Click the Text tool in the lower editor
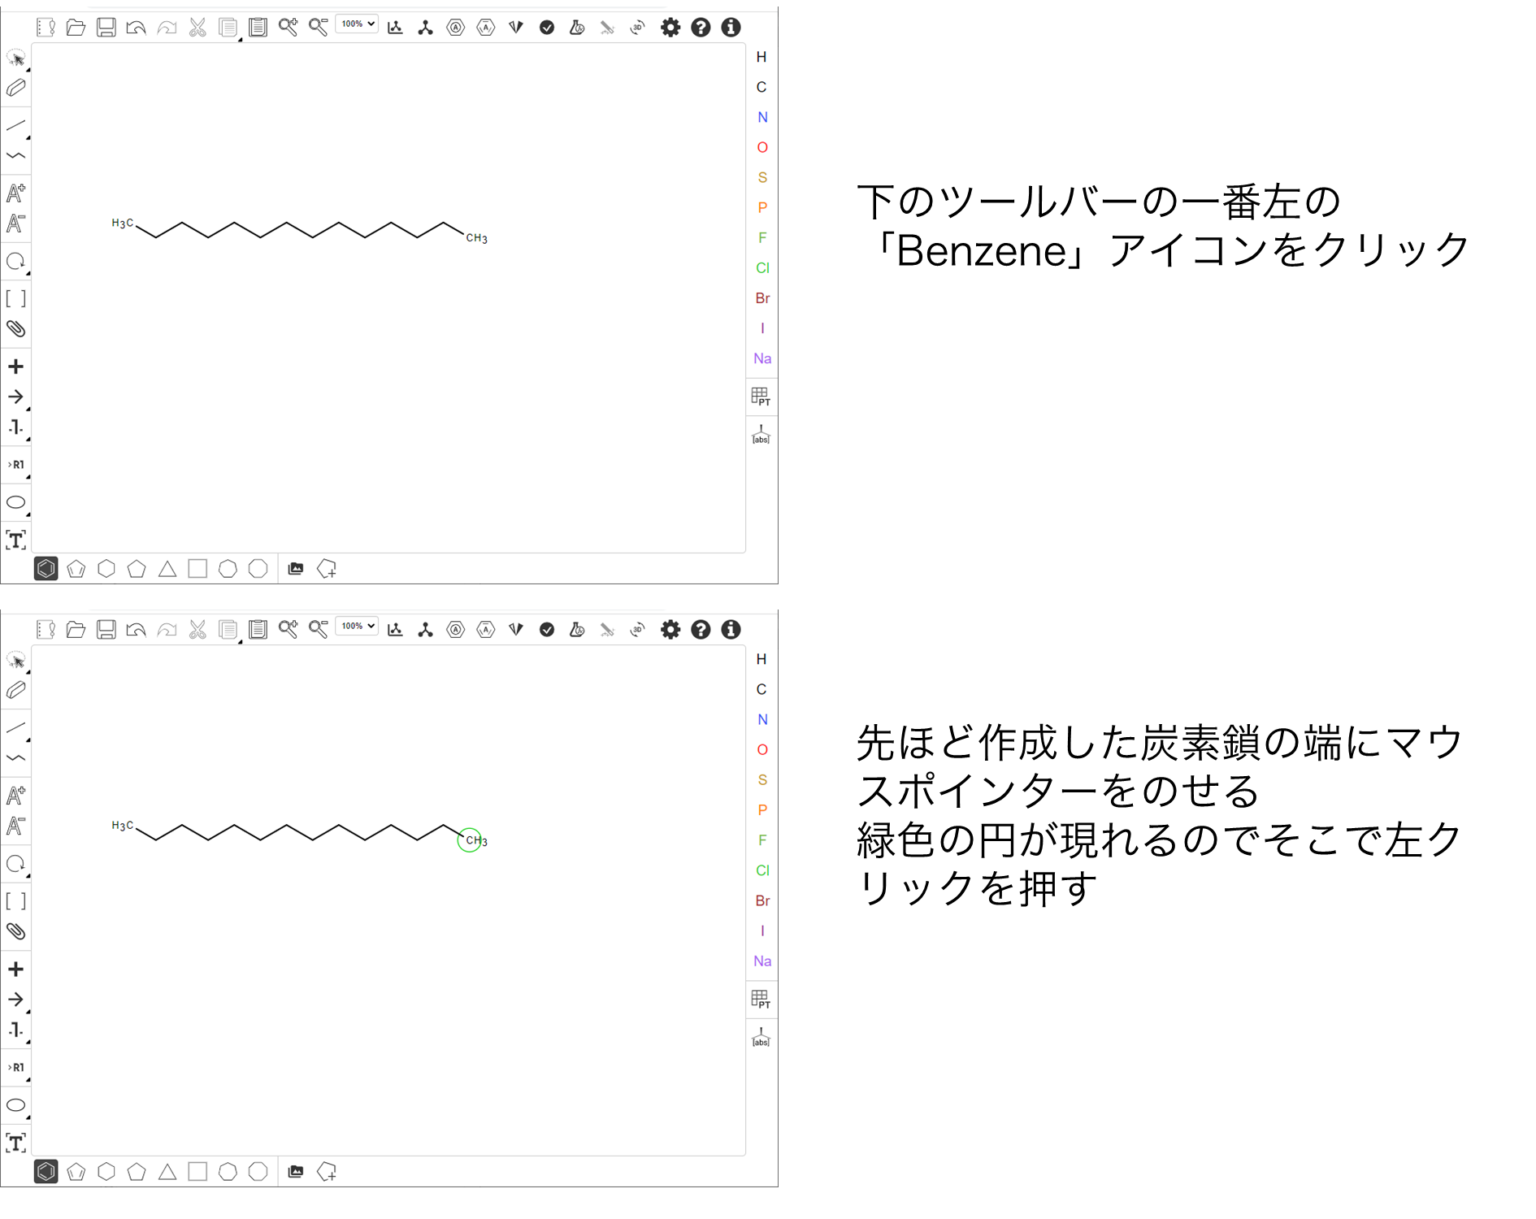 [x=16, y=1143]
